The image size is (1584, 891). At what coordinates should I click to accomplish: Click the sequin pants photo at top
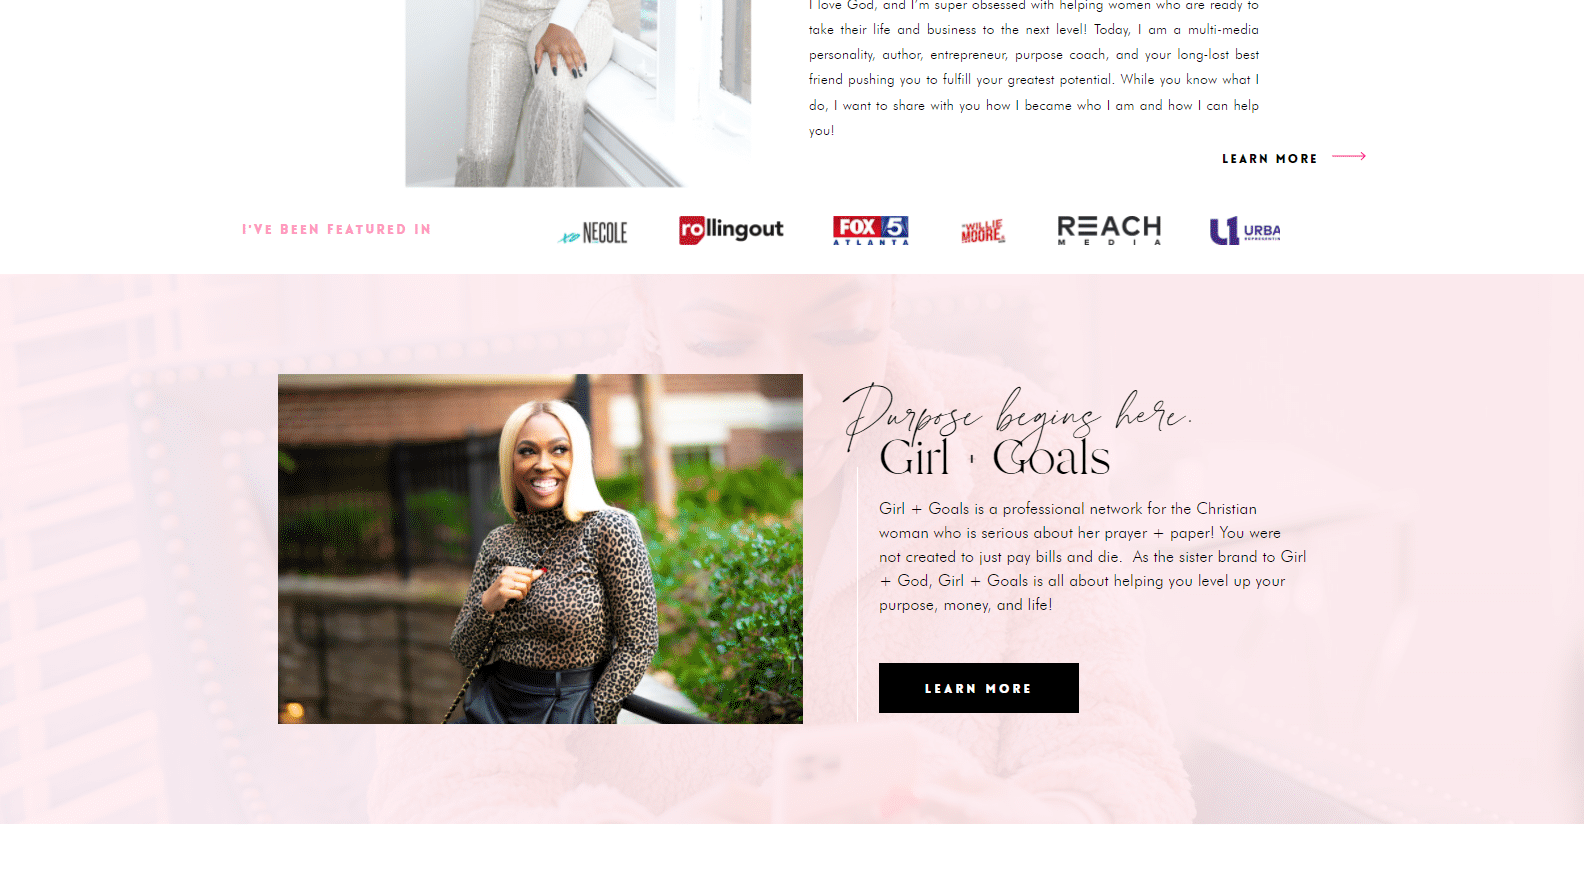point(578,93)
